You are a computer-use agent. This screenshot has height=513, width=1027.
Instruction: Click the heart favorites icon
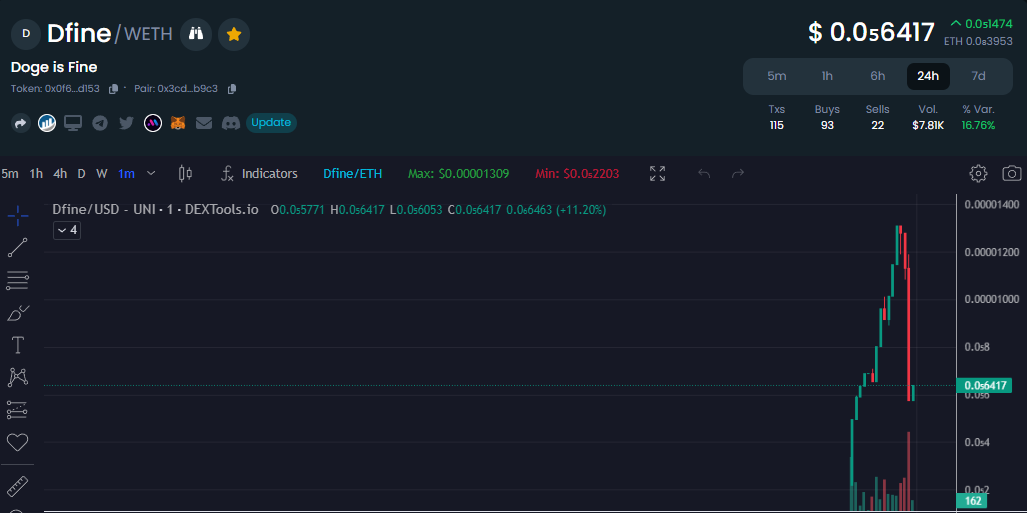coord(18,442)
